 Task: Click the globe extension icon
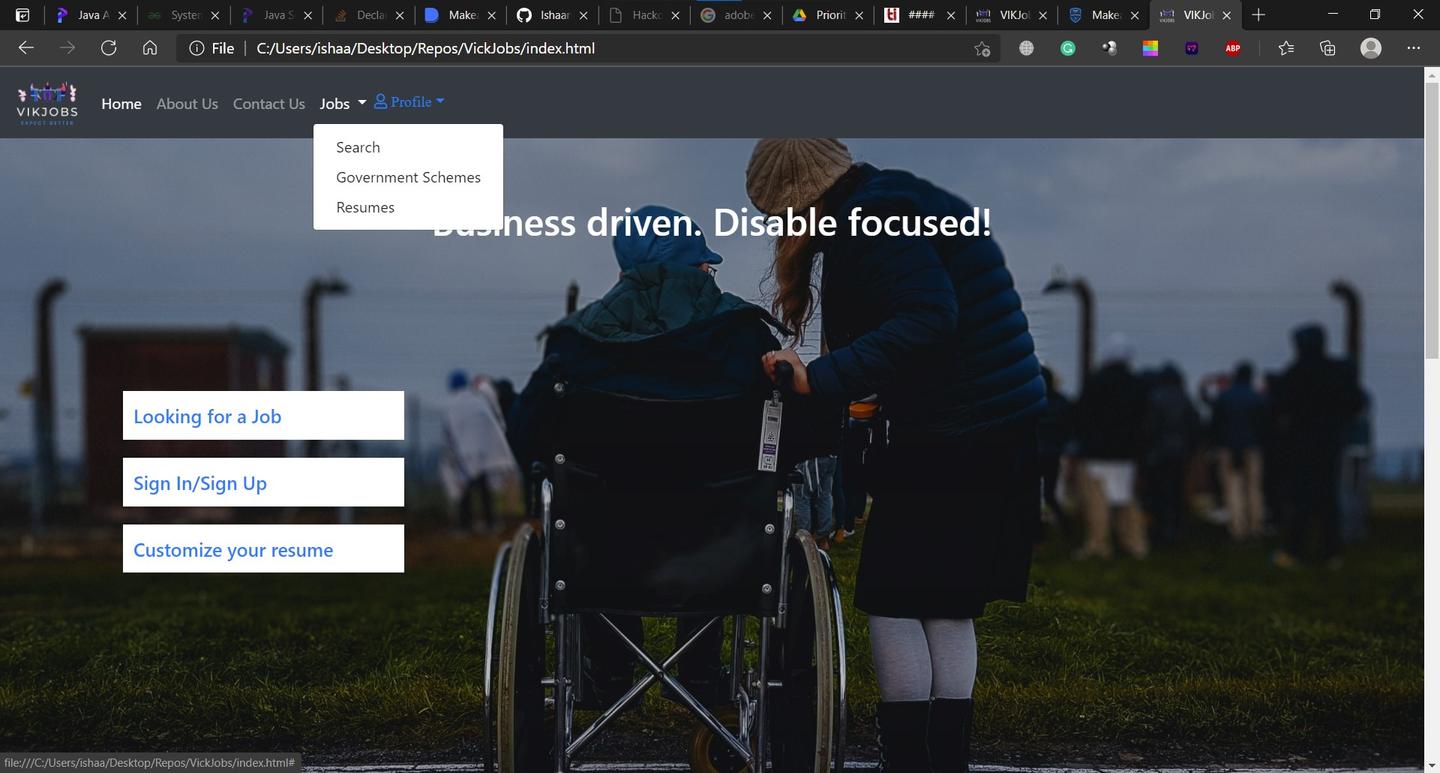click(x=1026, y=48)
